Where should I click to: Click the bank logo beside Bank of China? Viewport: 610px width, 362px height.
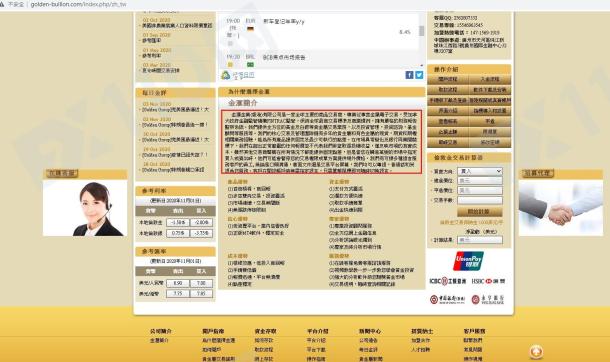tap(488, 299)
